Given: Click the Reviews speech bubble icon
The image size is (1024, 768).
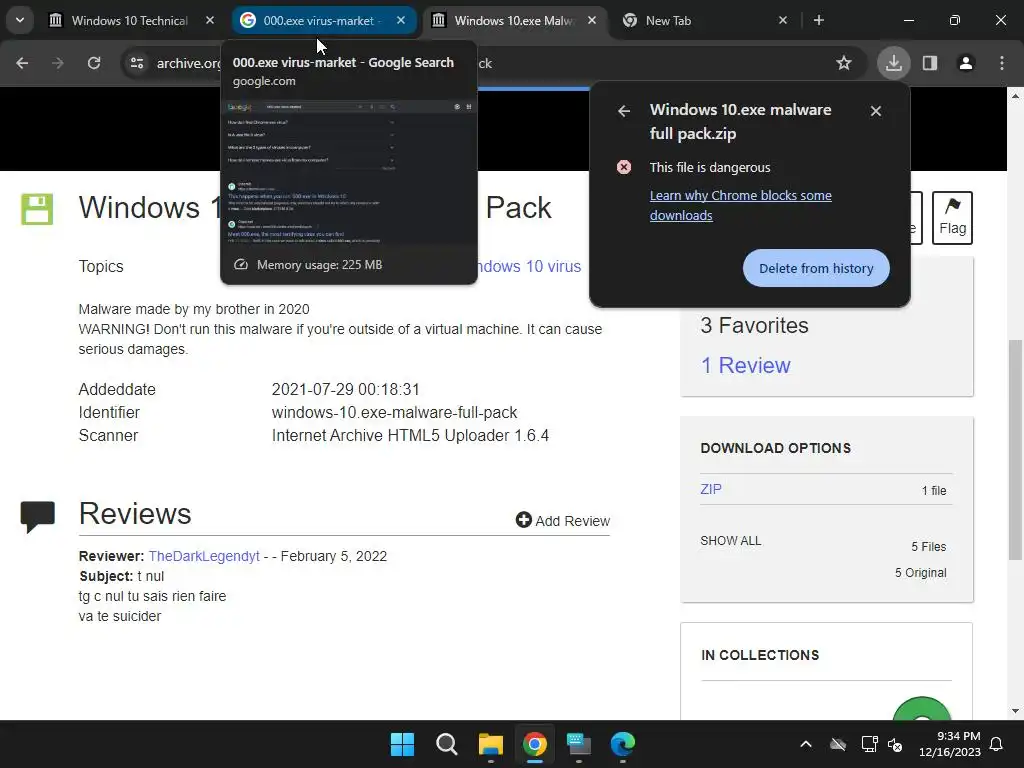Looking at the screenshot, I should (x=37, y=517).
